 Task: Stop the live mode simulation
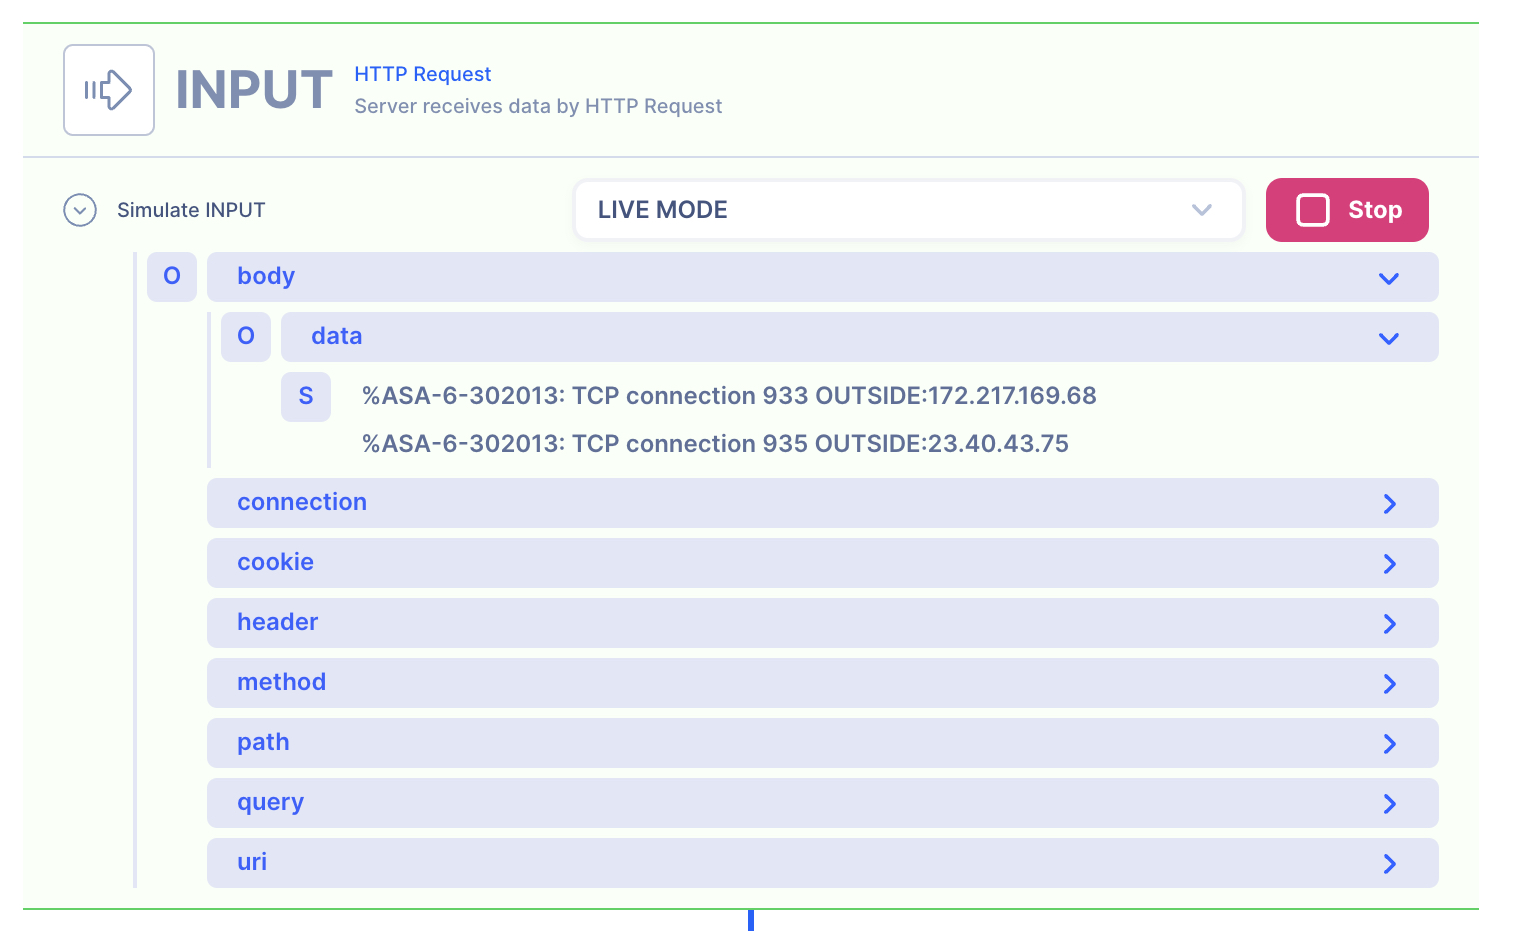[x=1347, y=210]
